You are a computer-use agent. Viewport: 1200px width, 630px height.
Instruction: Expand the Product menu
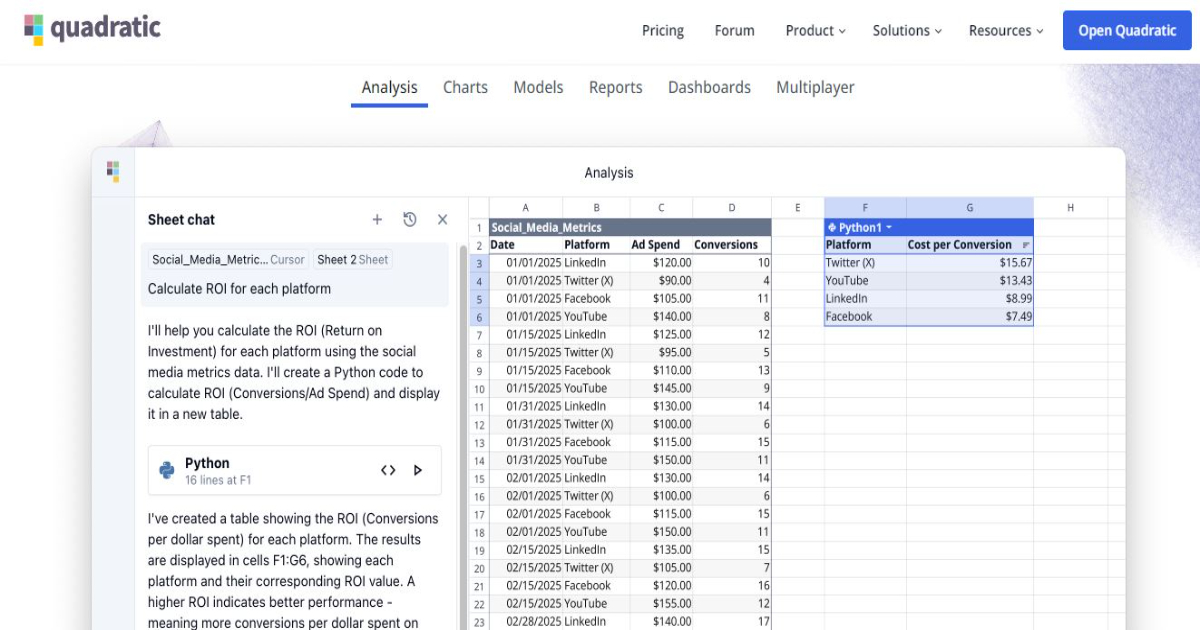pyautogui.click(x=815, y=31)
